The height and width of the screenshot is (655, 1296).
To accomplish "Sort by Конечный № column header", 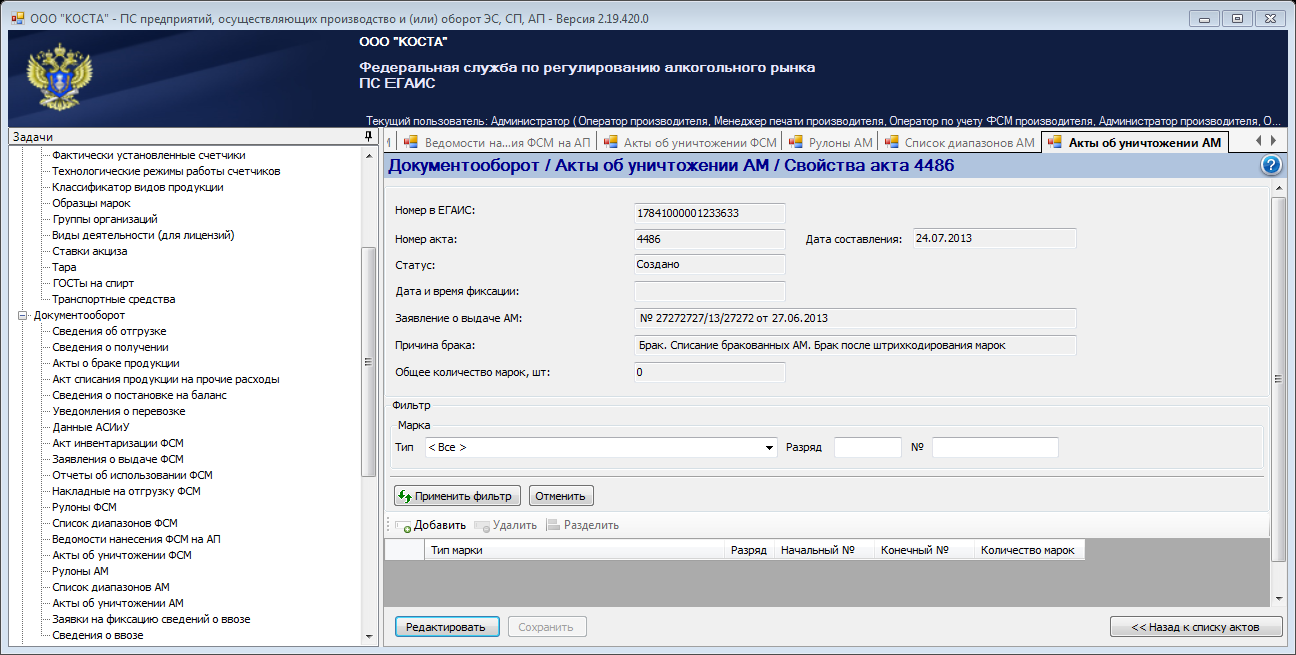I will (x=924, y=550).
